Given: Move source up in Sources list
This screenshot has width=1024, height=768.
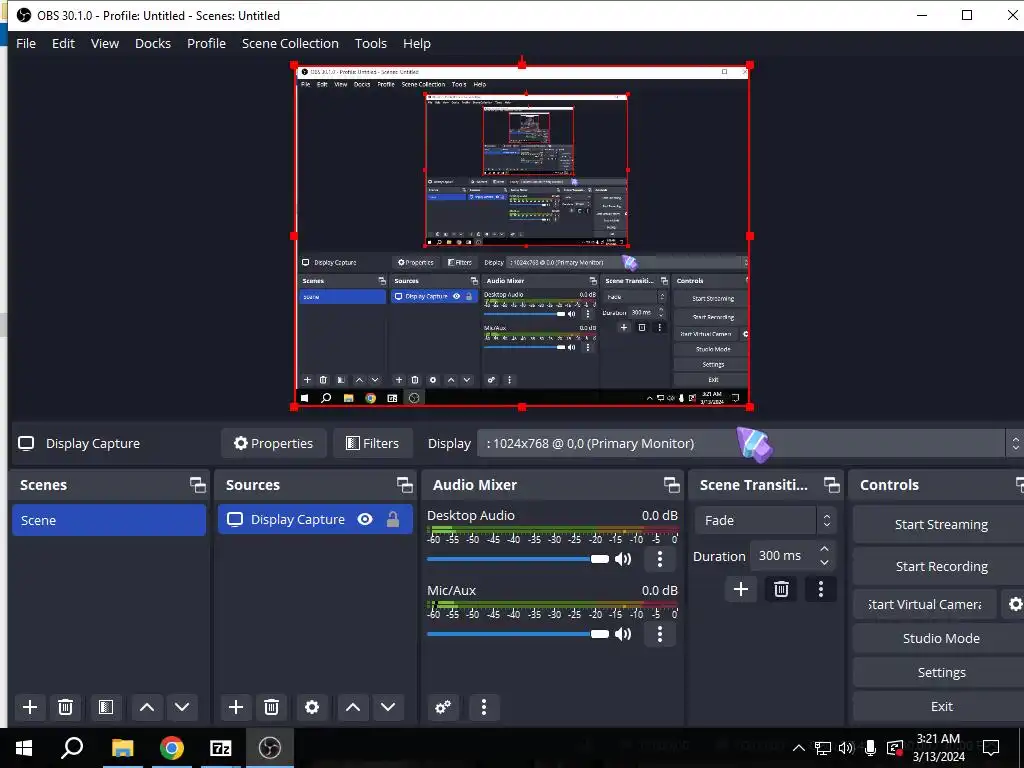Looking at the screenshot, I should coord(353,707).
